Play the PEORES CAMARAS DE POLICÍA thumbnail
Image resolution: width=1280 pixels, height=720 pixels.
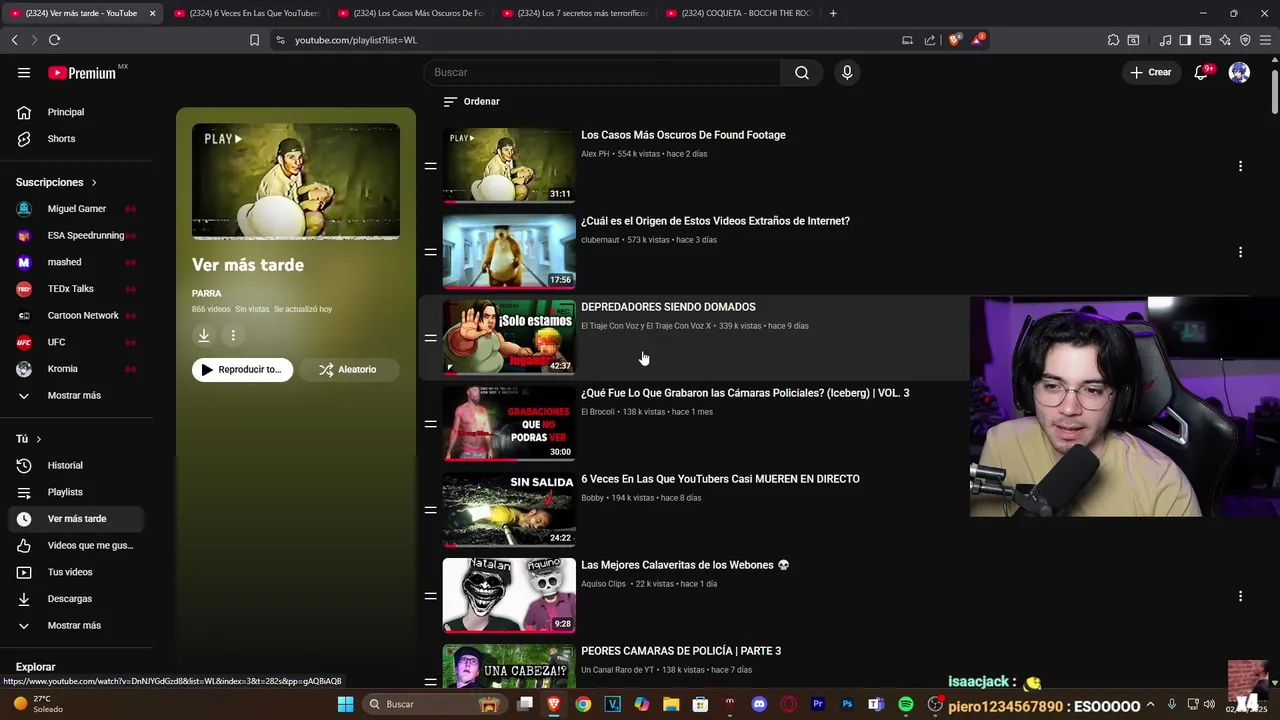[509, 666]
